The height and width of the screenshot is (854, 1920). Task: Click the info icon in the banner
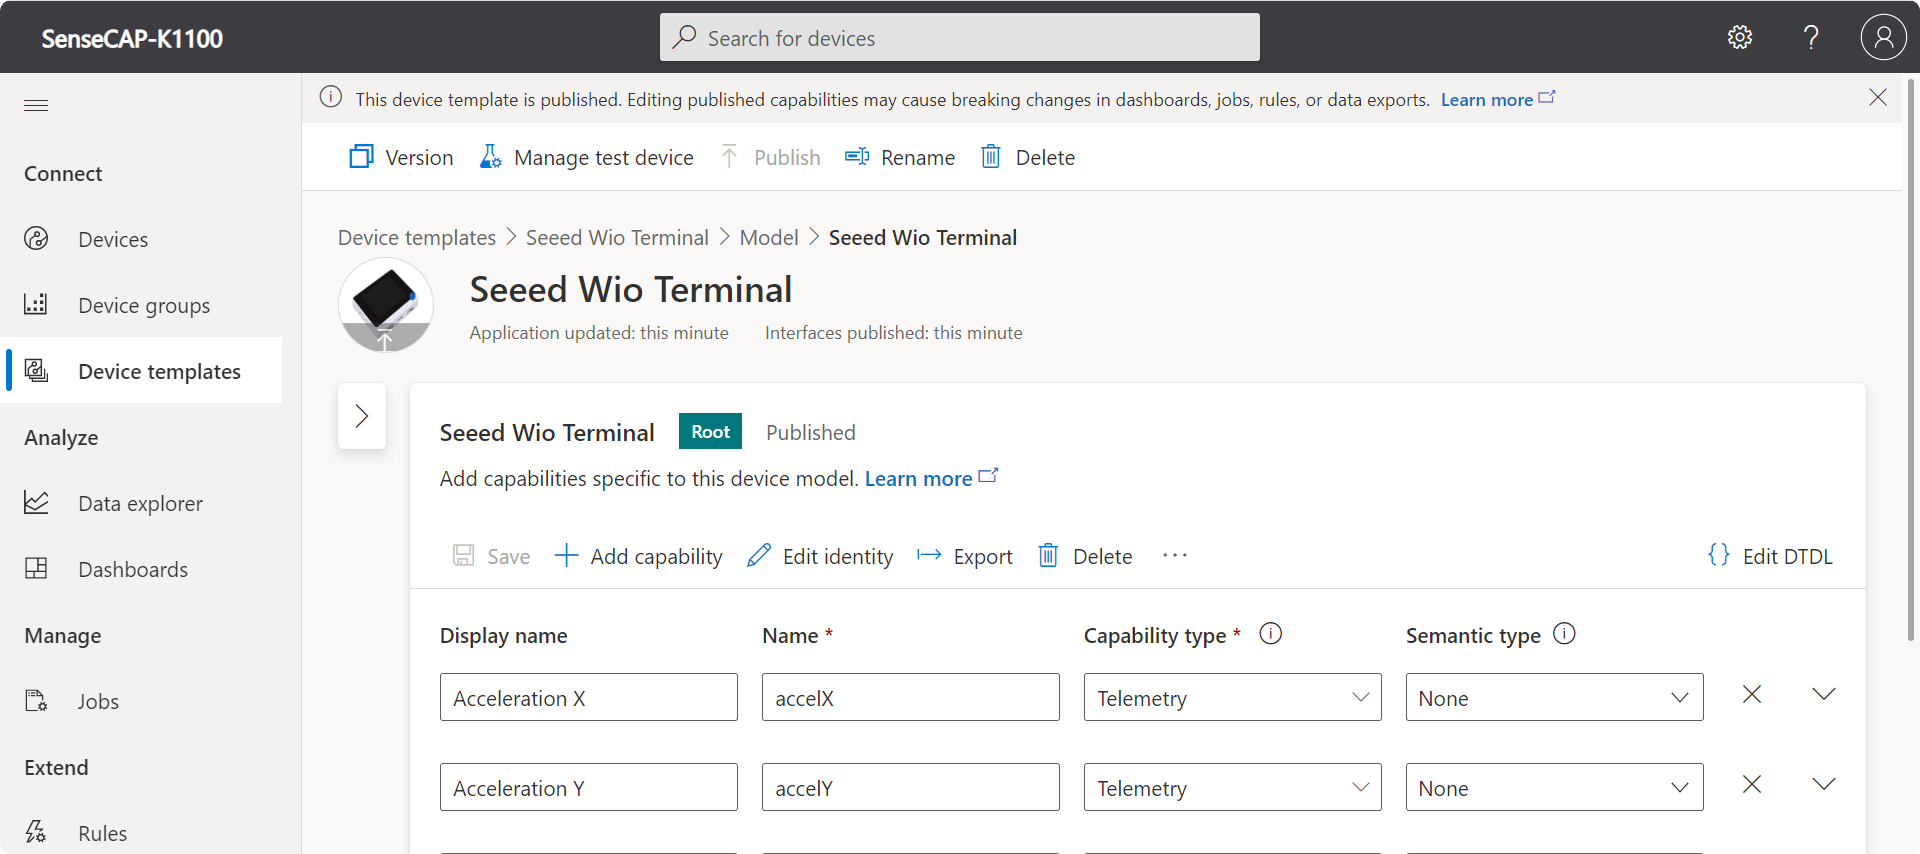(x=331, y=97)
